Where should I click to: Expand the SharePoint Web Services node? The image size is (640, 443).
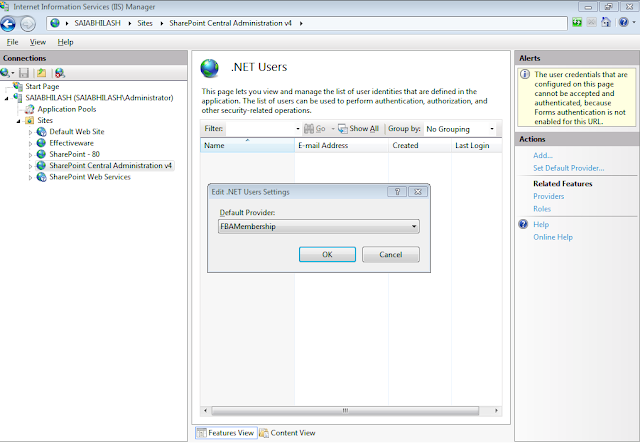click(x=30, y=178)
